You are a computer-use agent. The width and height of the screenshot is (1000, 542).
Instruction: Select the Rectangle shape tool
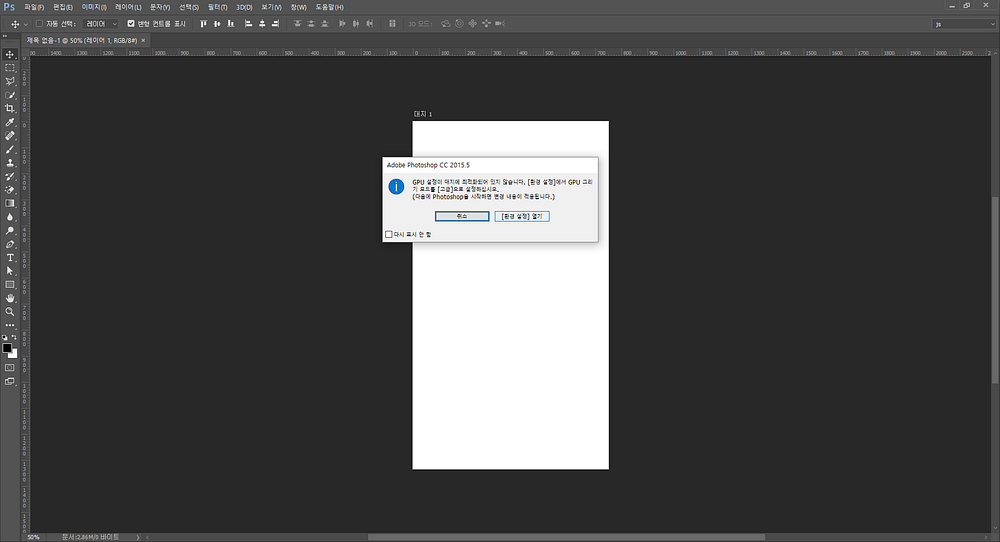point(10,285)
